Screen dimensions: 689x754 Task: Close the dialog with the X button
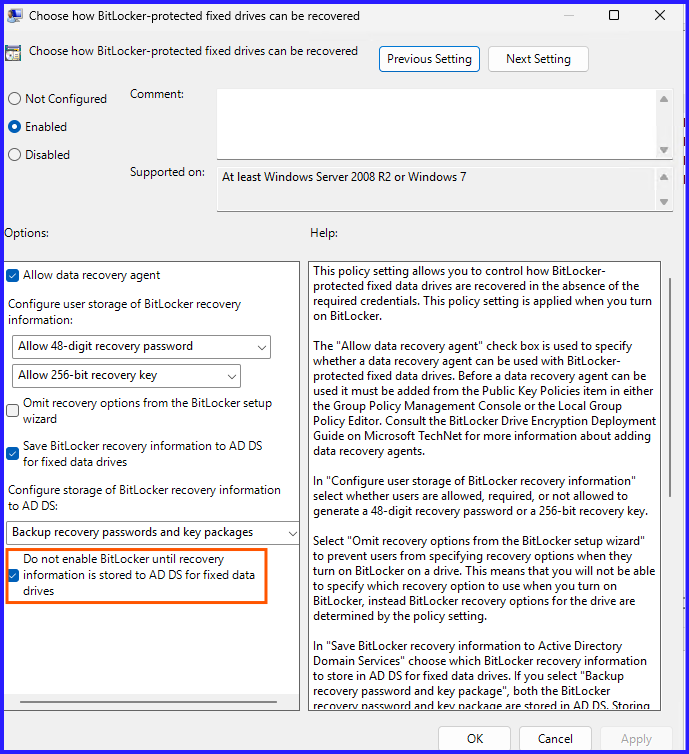[660, 16]
